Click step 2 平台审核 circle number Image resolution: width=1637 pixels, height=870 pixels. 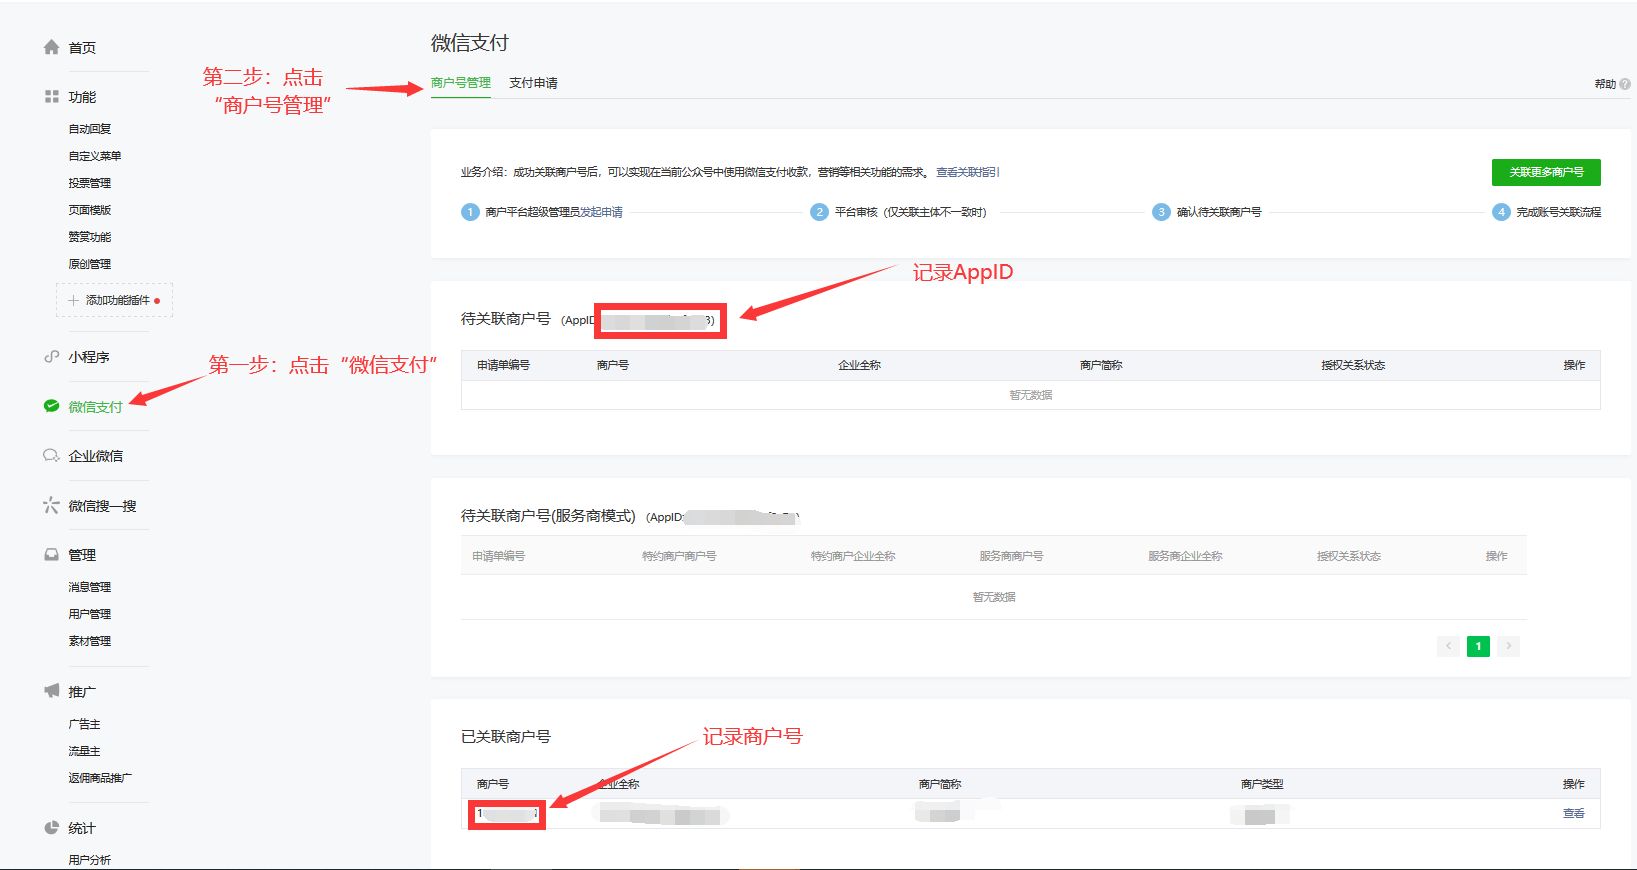pyautogui.click(x=819, y=212)
